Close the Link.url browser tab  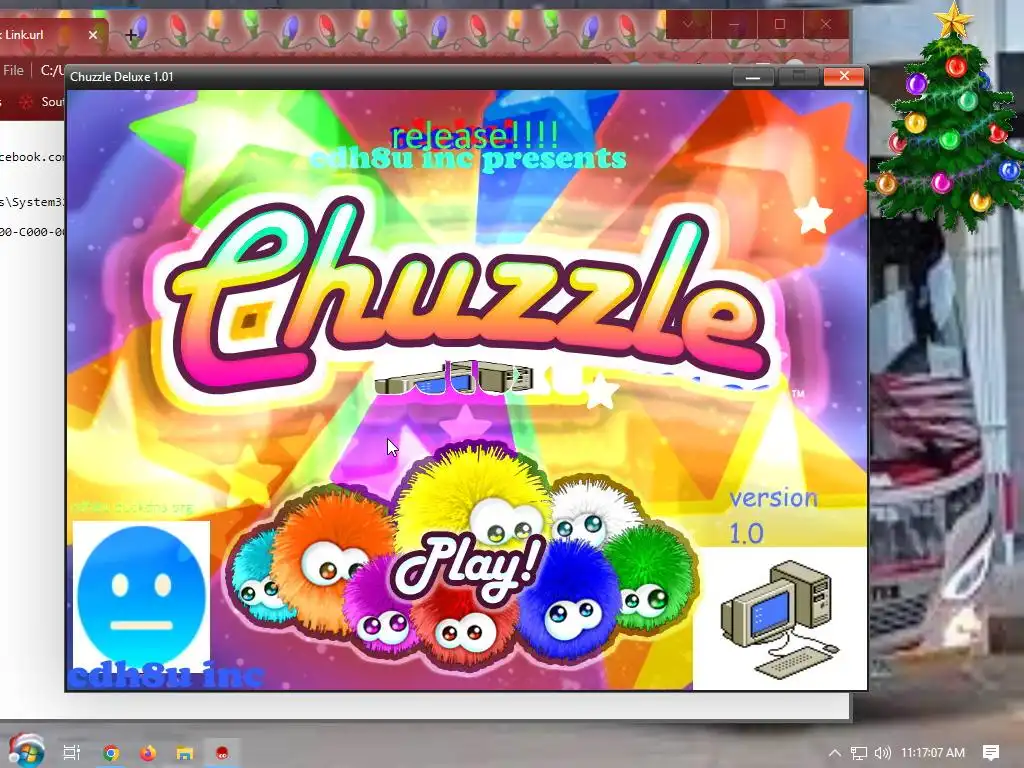(93, 35)
